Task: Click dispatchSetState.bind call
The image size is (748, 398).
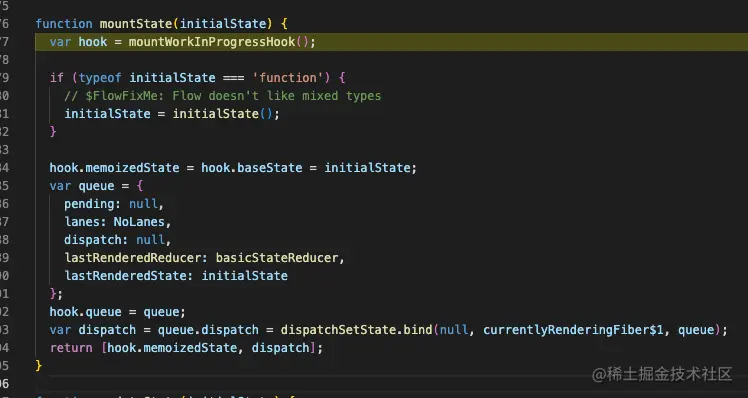Action: (356, 330)
